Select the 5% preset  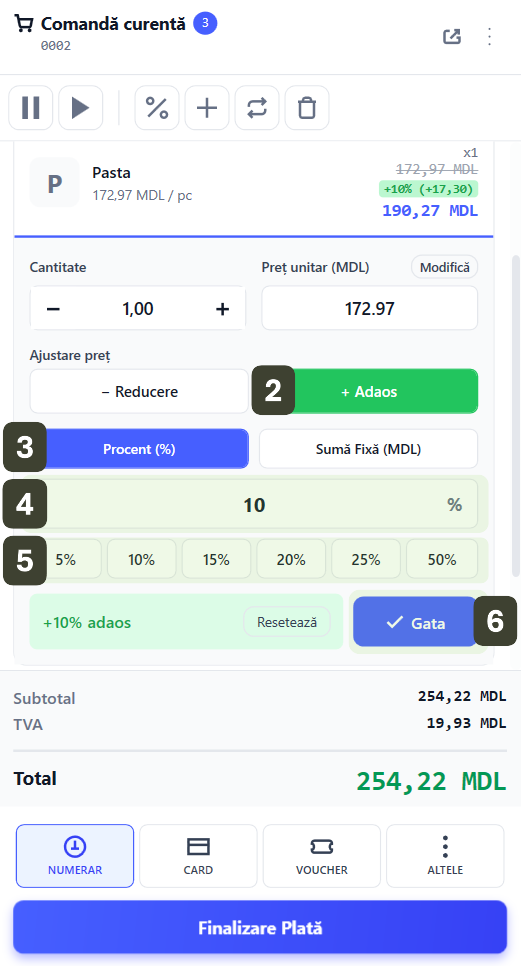[x=66, y=559]
